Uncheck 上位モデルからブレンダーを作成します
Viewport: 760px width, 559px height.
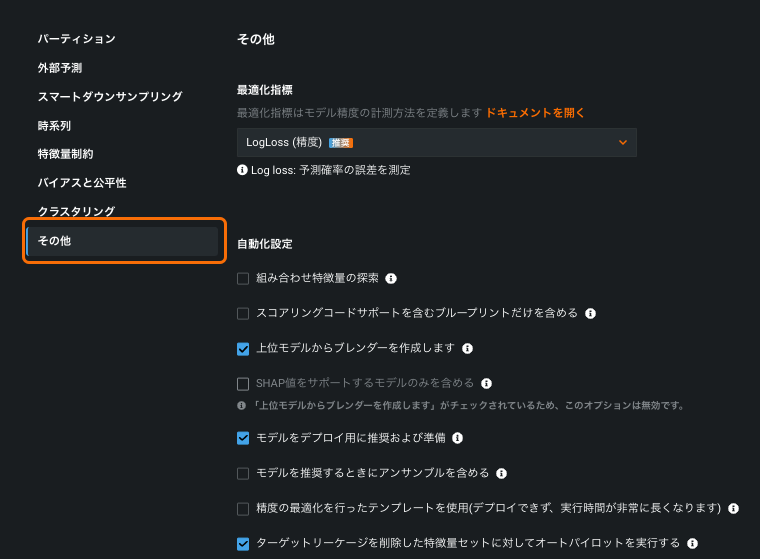243,349
